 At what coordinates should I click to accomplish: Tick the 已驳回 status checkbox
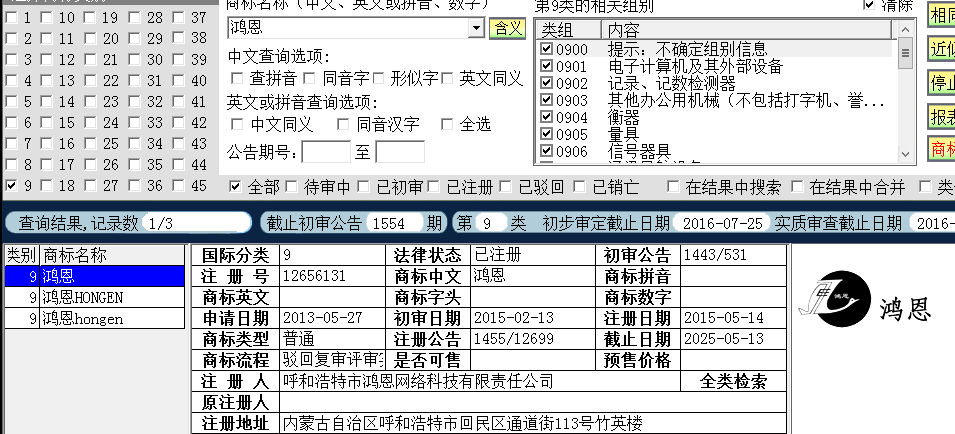click(x=506, y=187)
